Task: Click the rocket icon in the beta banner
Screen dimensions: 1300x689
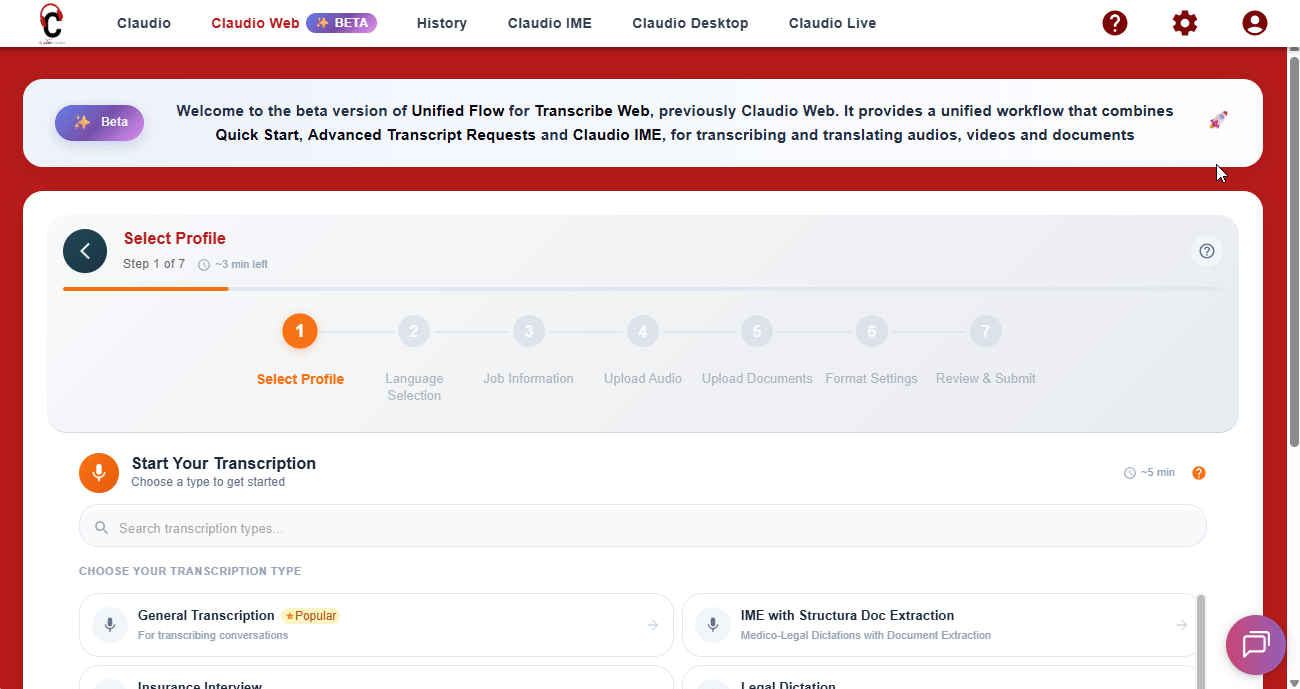Action: click(1218, 121)
